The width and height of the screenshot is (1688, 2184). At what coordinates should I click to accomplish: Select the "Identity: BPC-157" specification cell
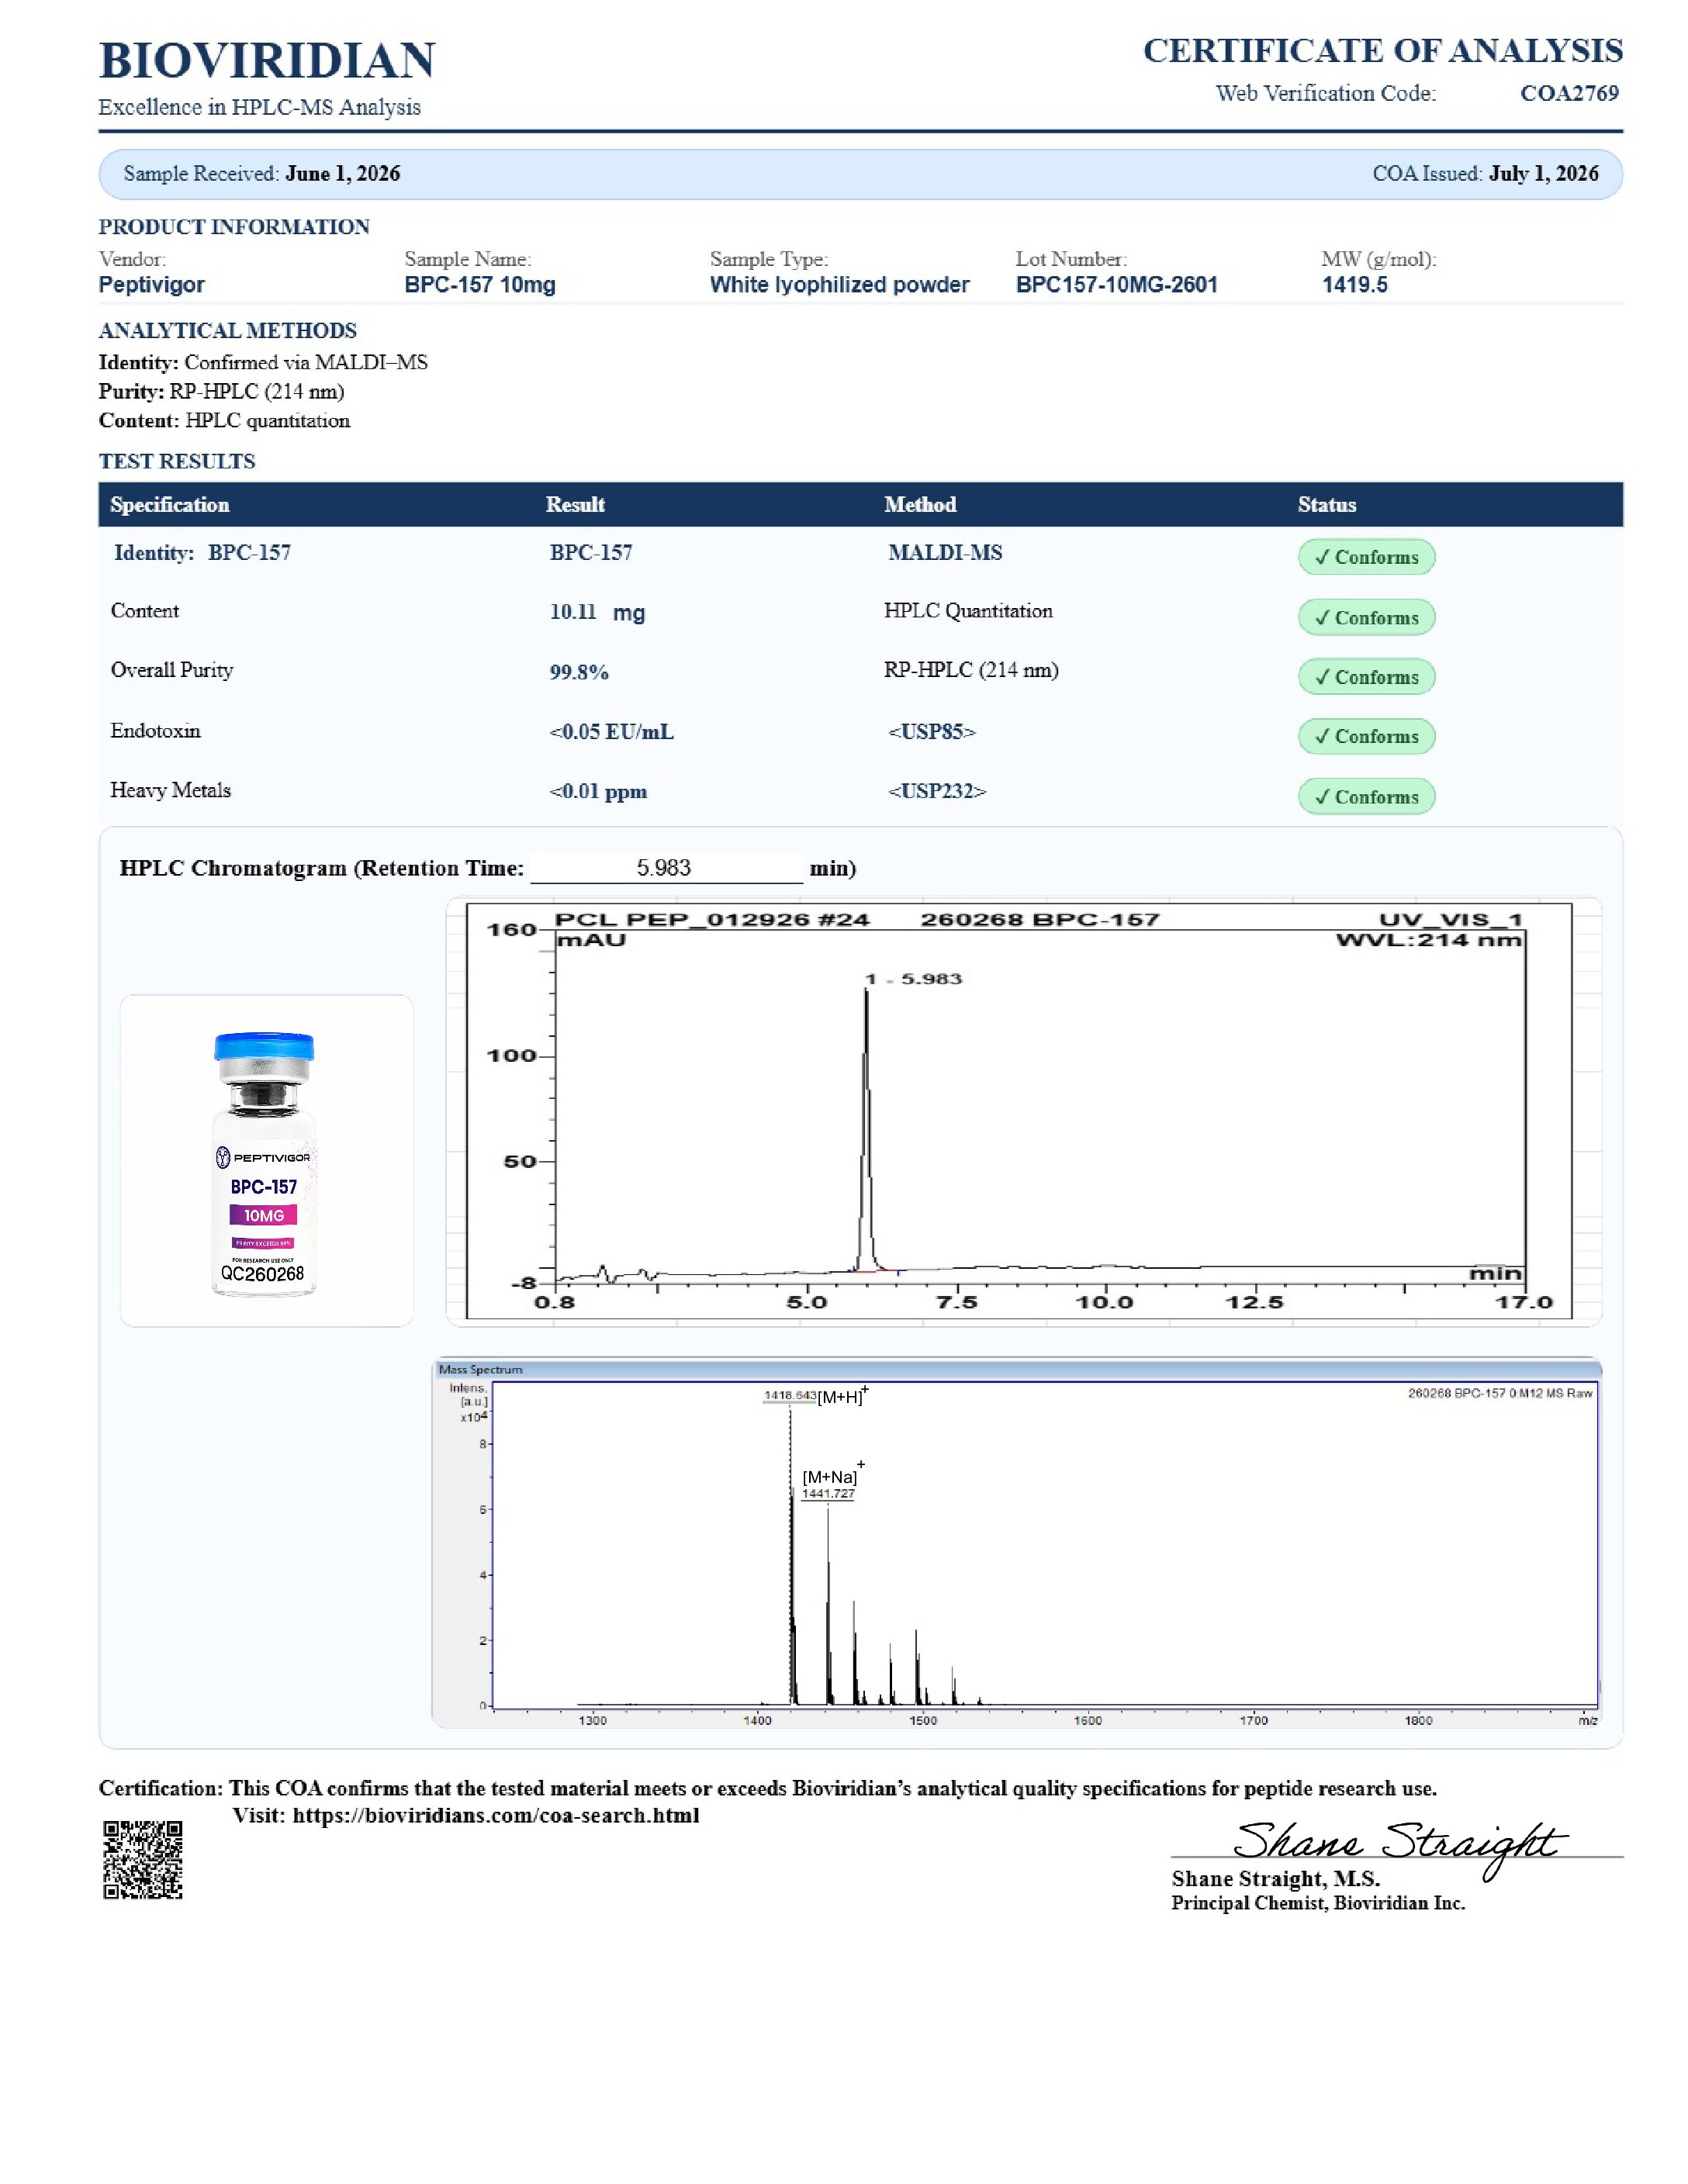202,553
